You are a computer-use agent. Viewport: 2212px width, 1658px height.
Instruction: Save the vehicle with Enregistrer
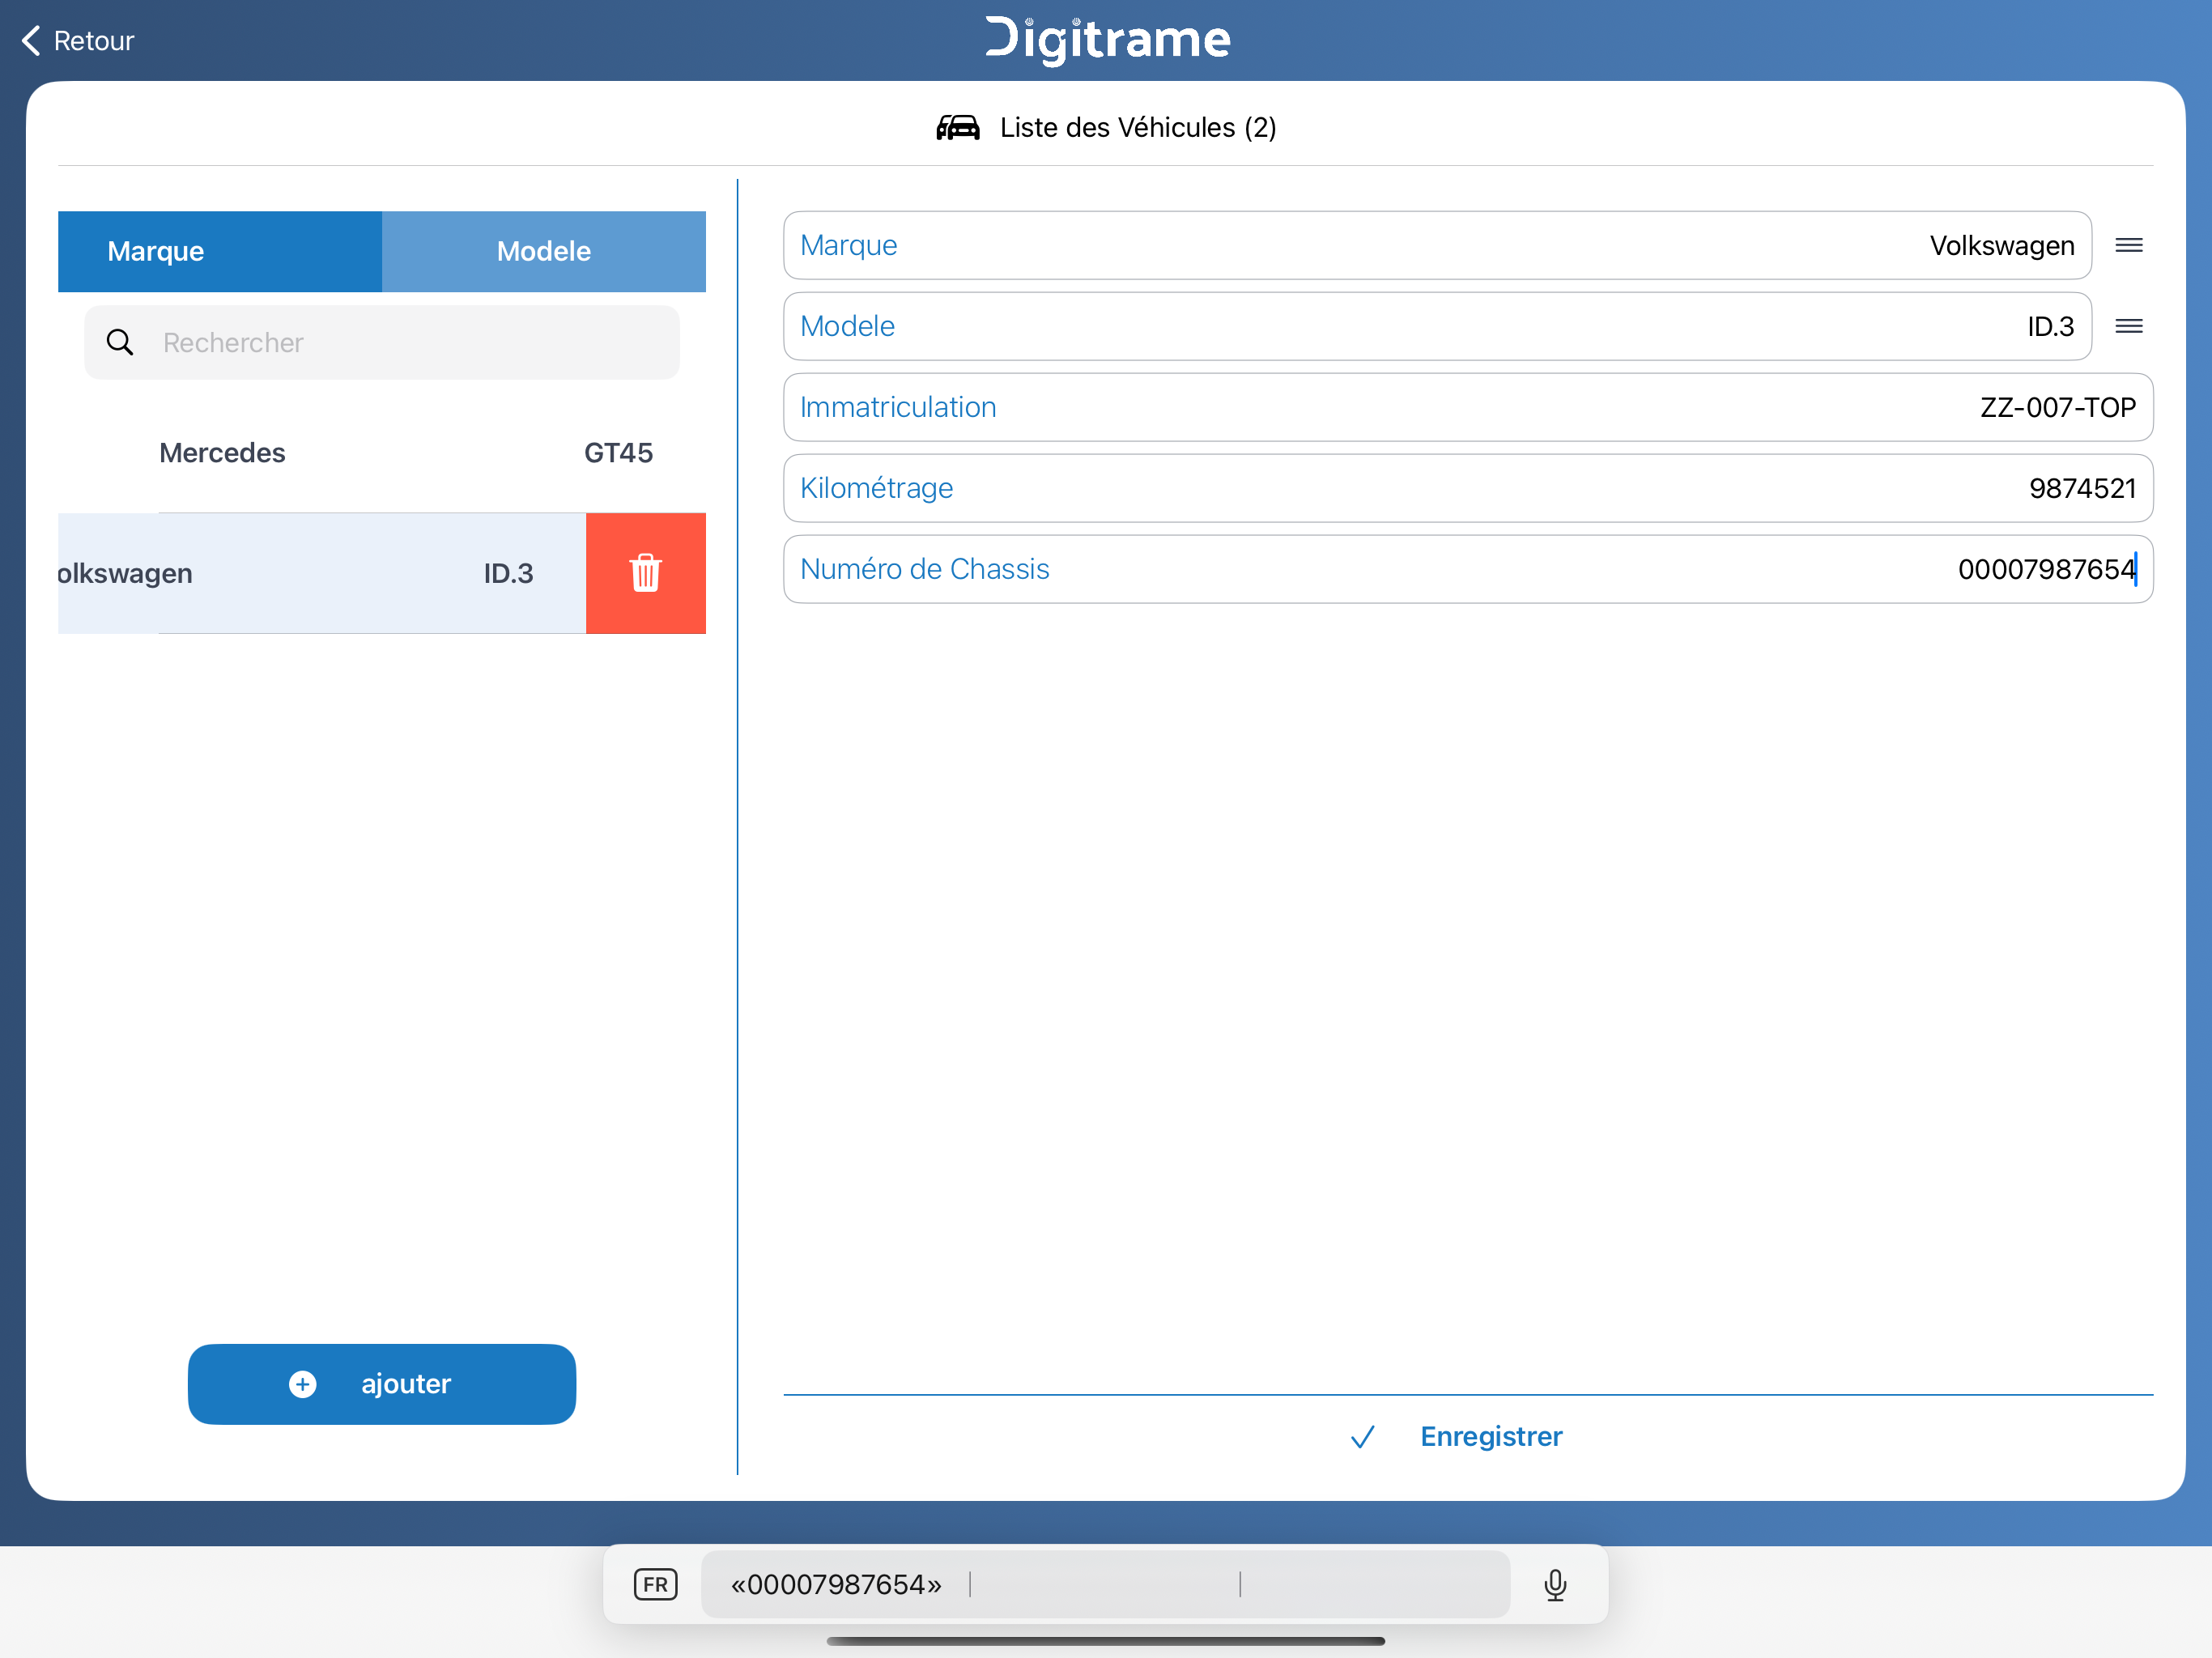tap(1468, 1437)
